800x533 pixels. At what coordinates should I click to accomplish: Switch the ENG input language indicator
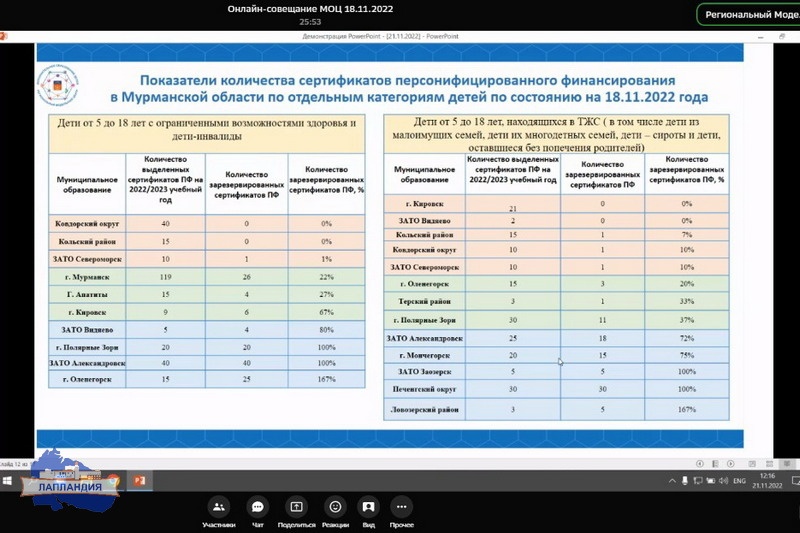739,481
